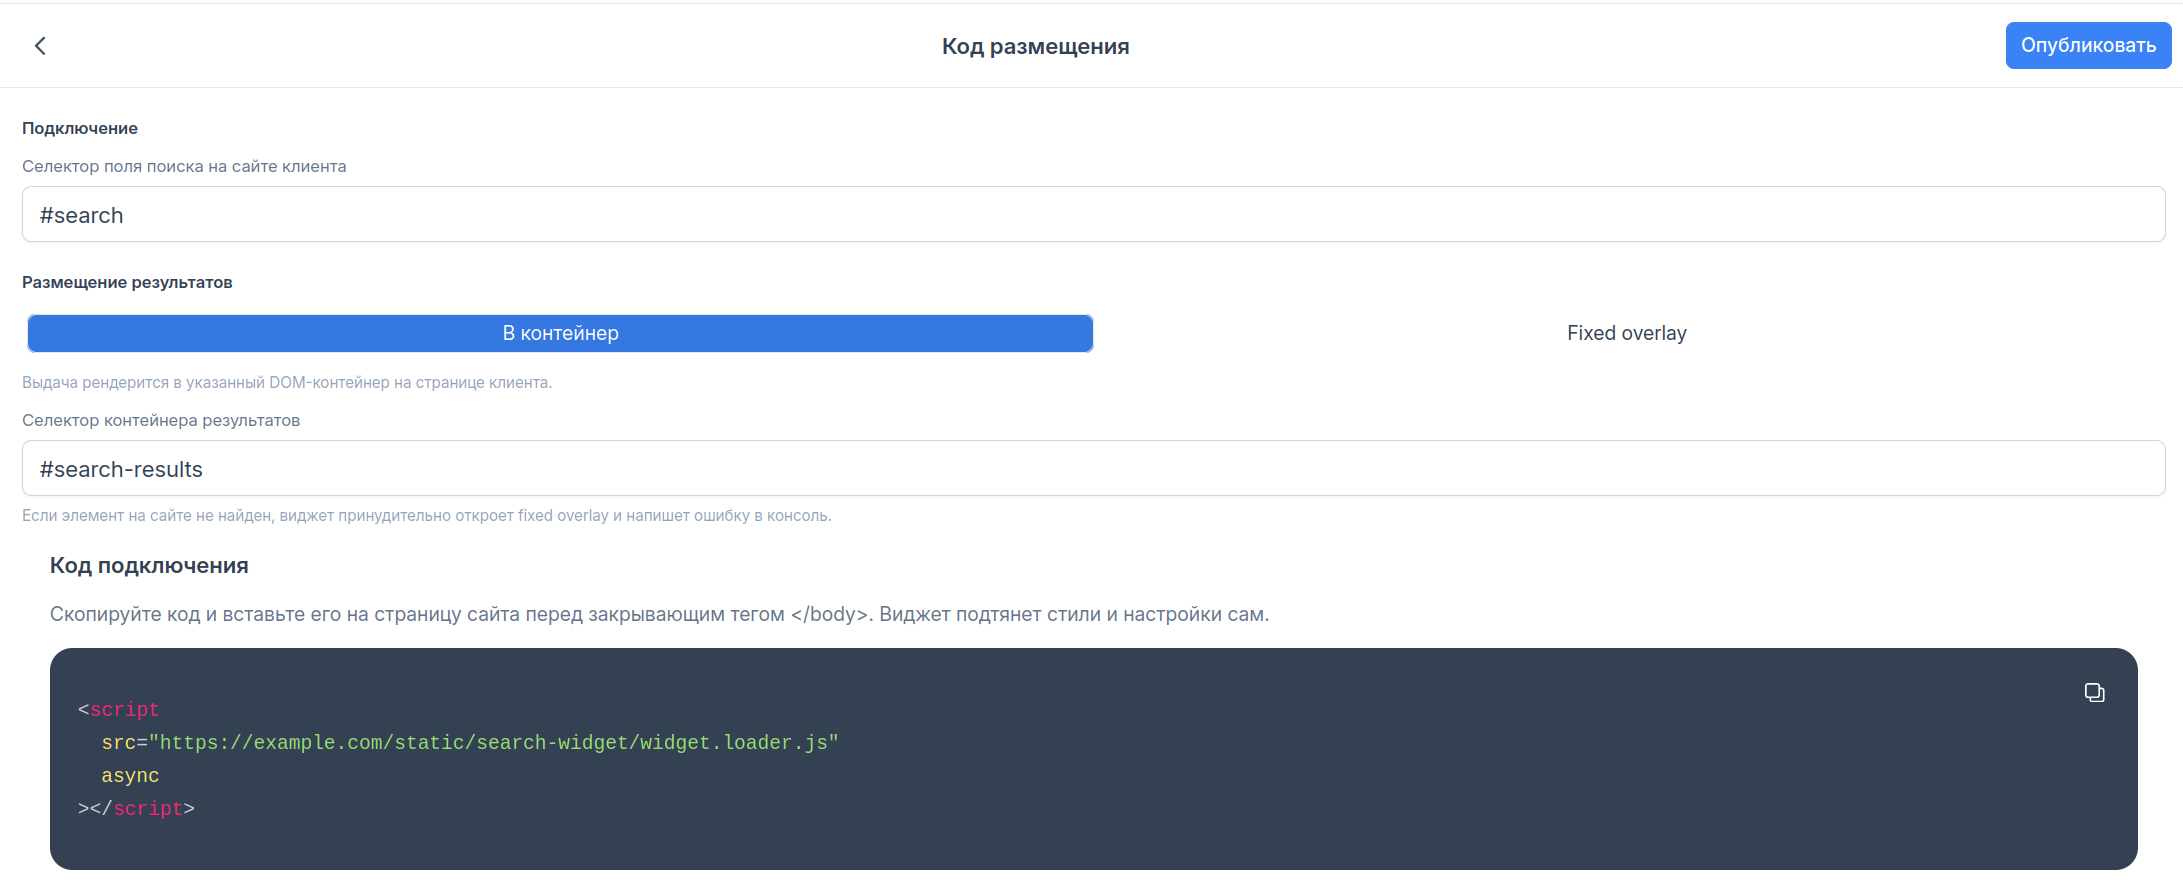Screen dimensions: 2183x886
Task: Click the «Код размещения» page title
Action: pos(1036,46)
